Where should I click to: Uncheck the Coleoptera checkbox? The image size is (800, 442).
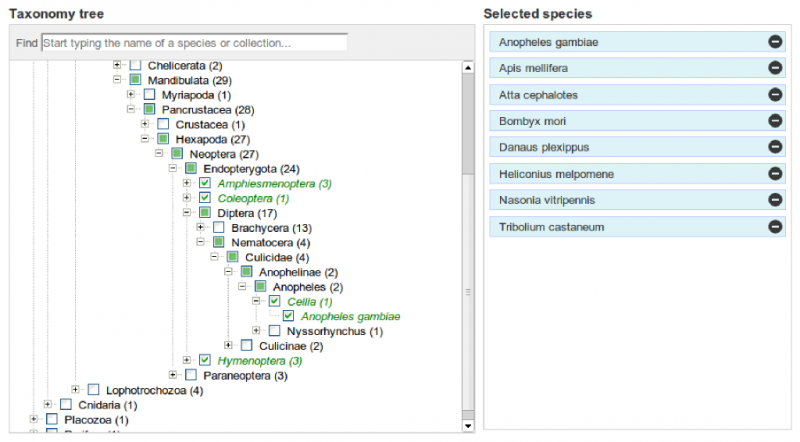pyautogui.click(x=205, y=198)
